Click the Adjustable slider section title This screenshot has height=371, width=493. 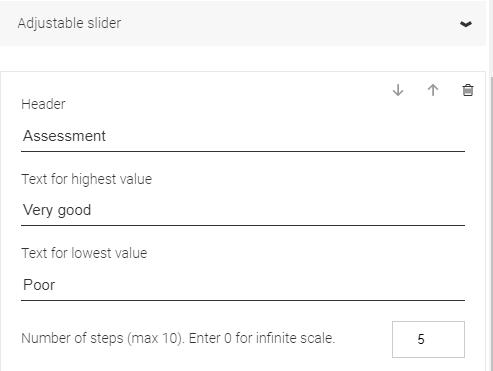tap(69, 23)
